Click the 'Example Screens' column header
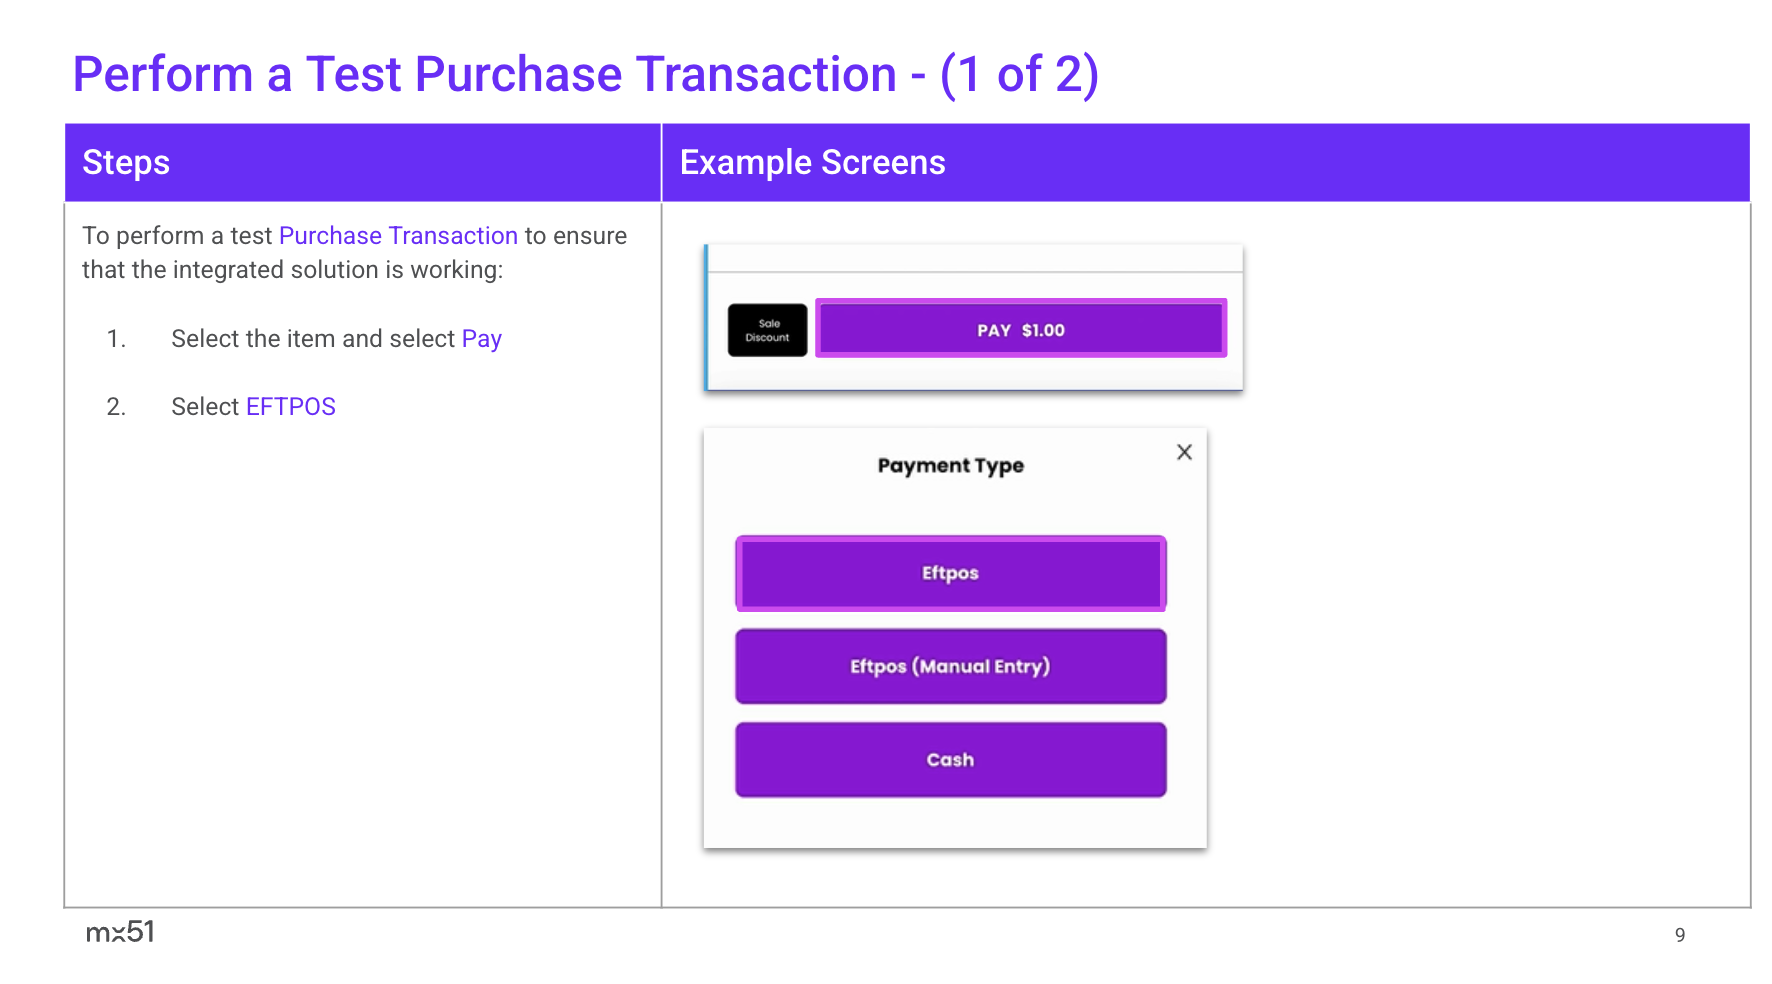This screenshot has height=984, width=1772. [812, 163]
